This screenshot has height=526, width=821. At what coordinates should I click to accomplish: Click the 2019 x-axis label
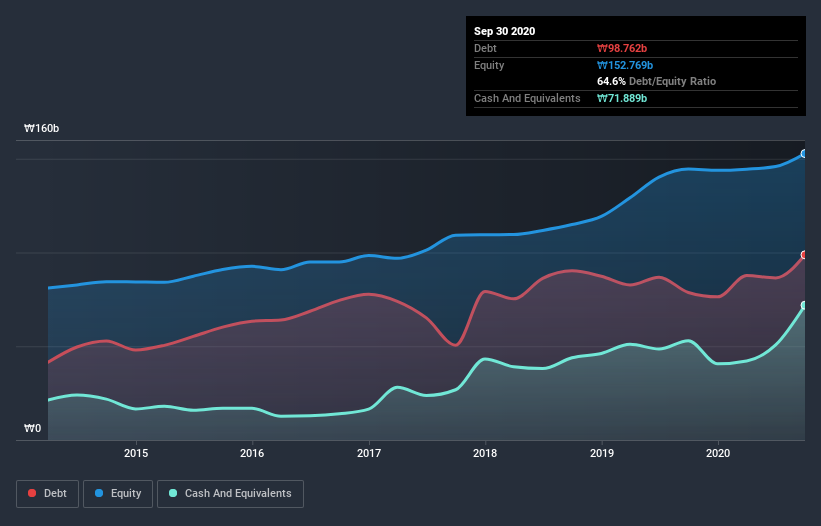click(x=602, y=453)
